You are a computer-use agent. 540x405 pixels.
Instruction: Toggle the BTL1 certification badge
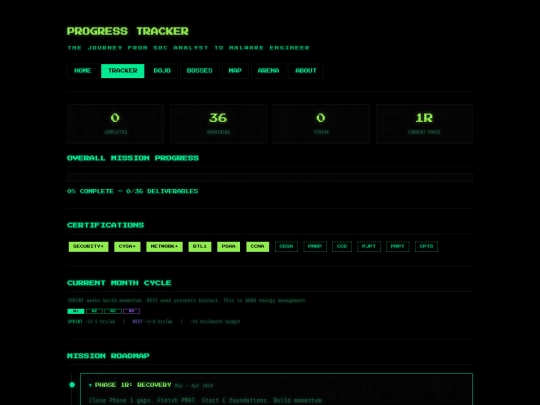(200, 247)
